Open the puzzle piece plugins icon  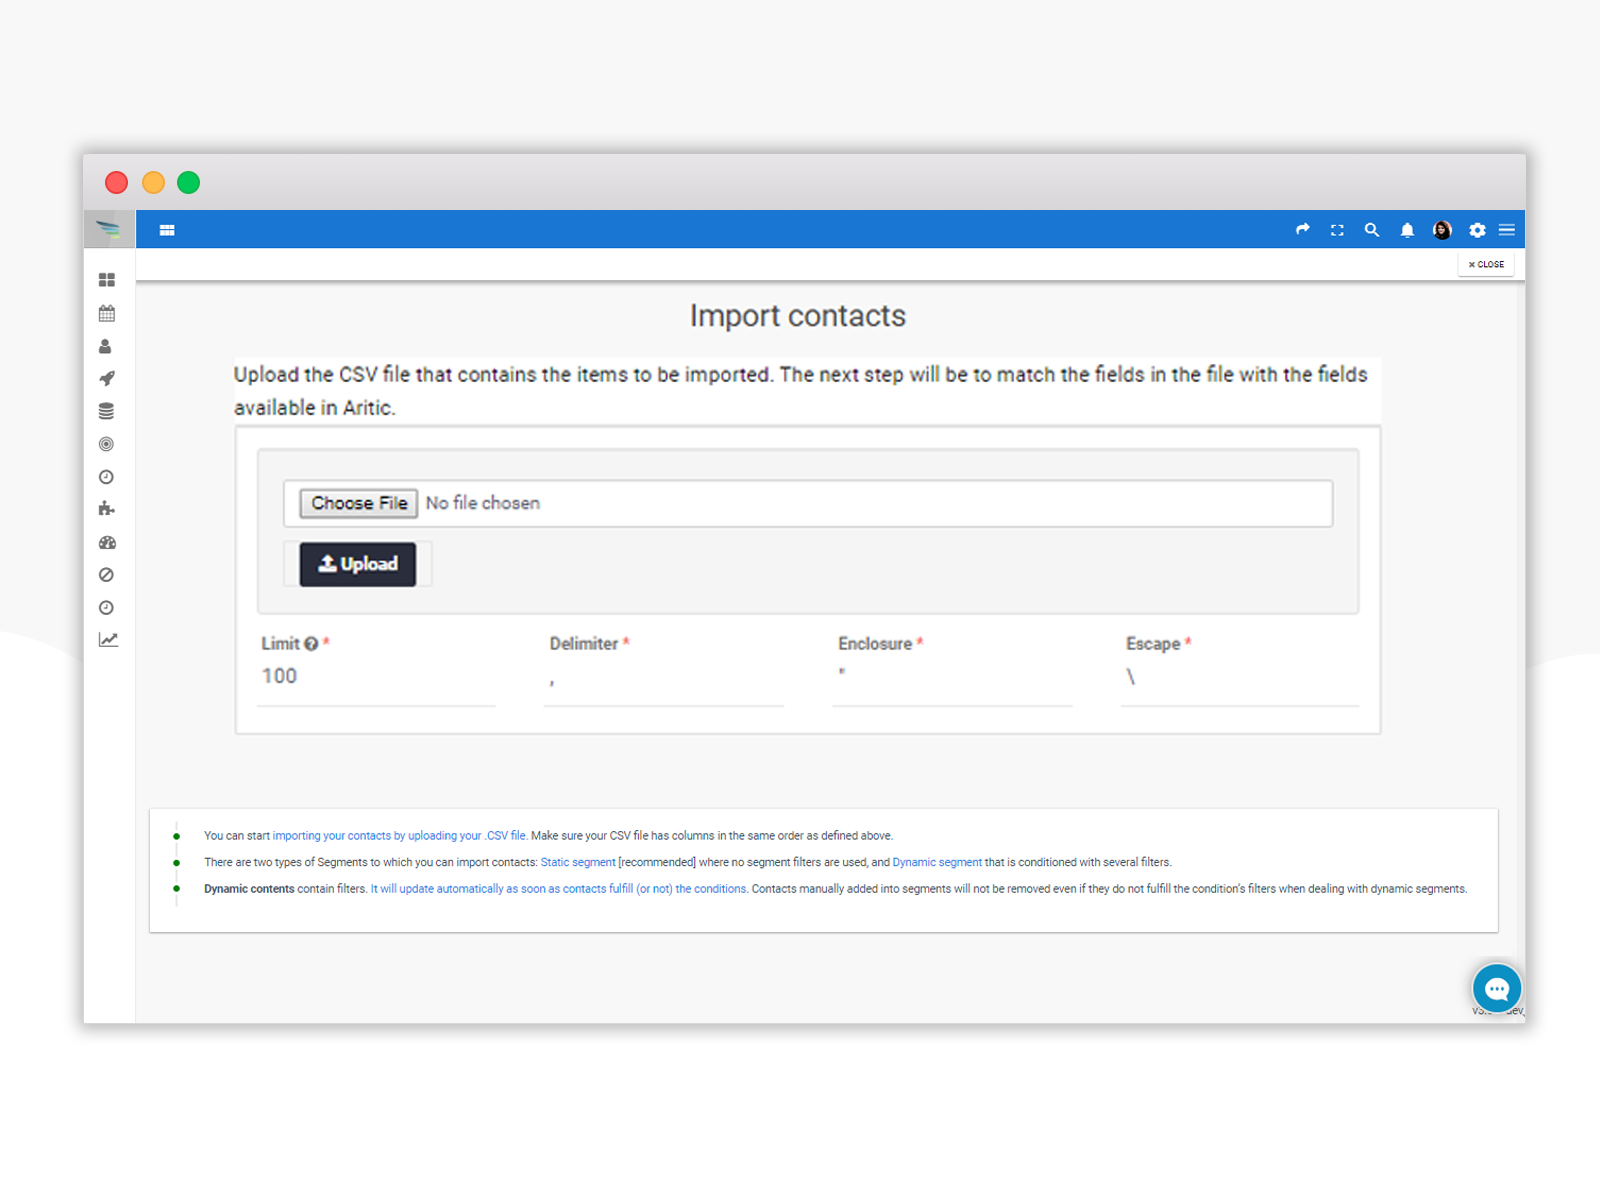(x=107, y=509)
